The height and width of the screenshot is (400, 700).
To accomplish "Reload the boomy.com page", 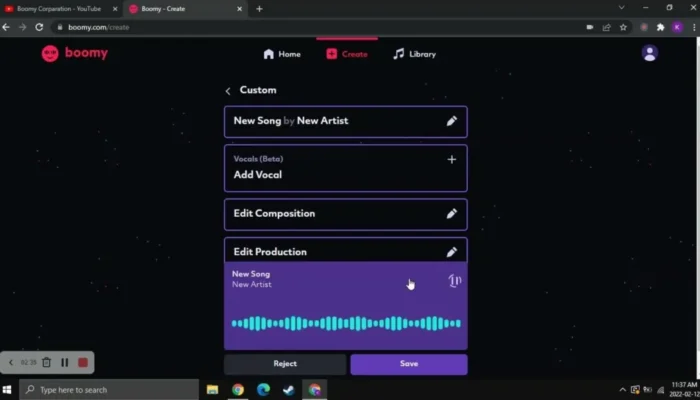I will tap(39, 27).
